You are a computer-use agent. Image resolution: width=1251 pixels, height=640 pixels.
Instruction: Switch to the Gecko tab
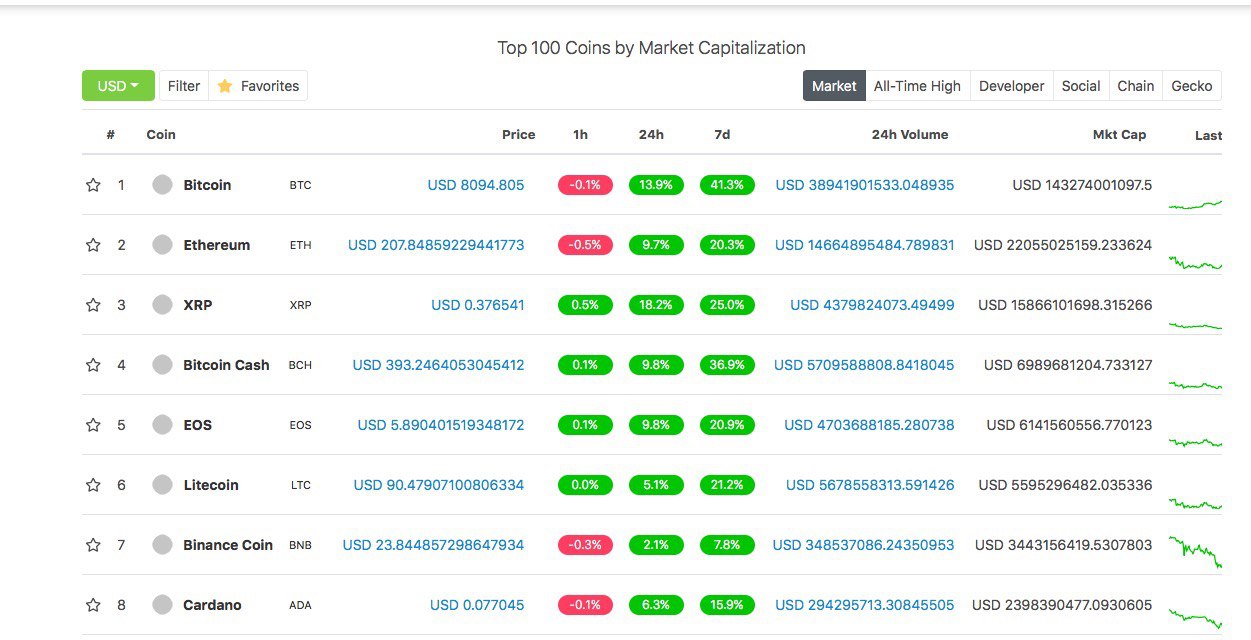[x=1192, y=86]
